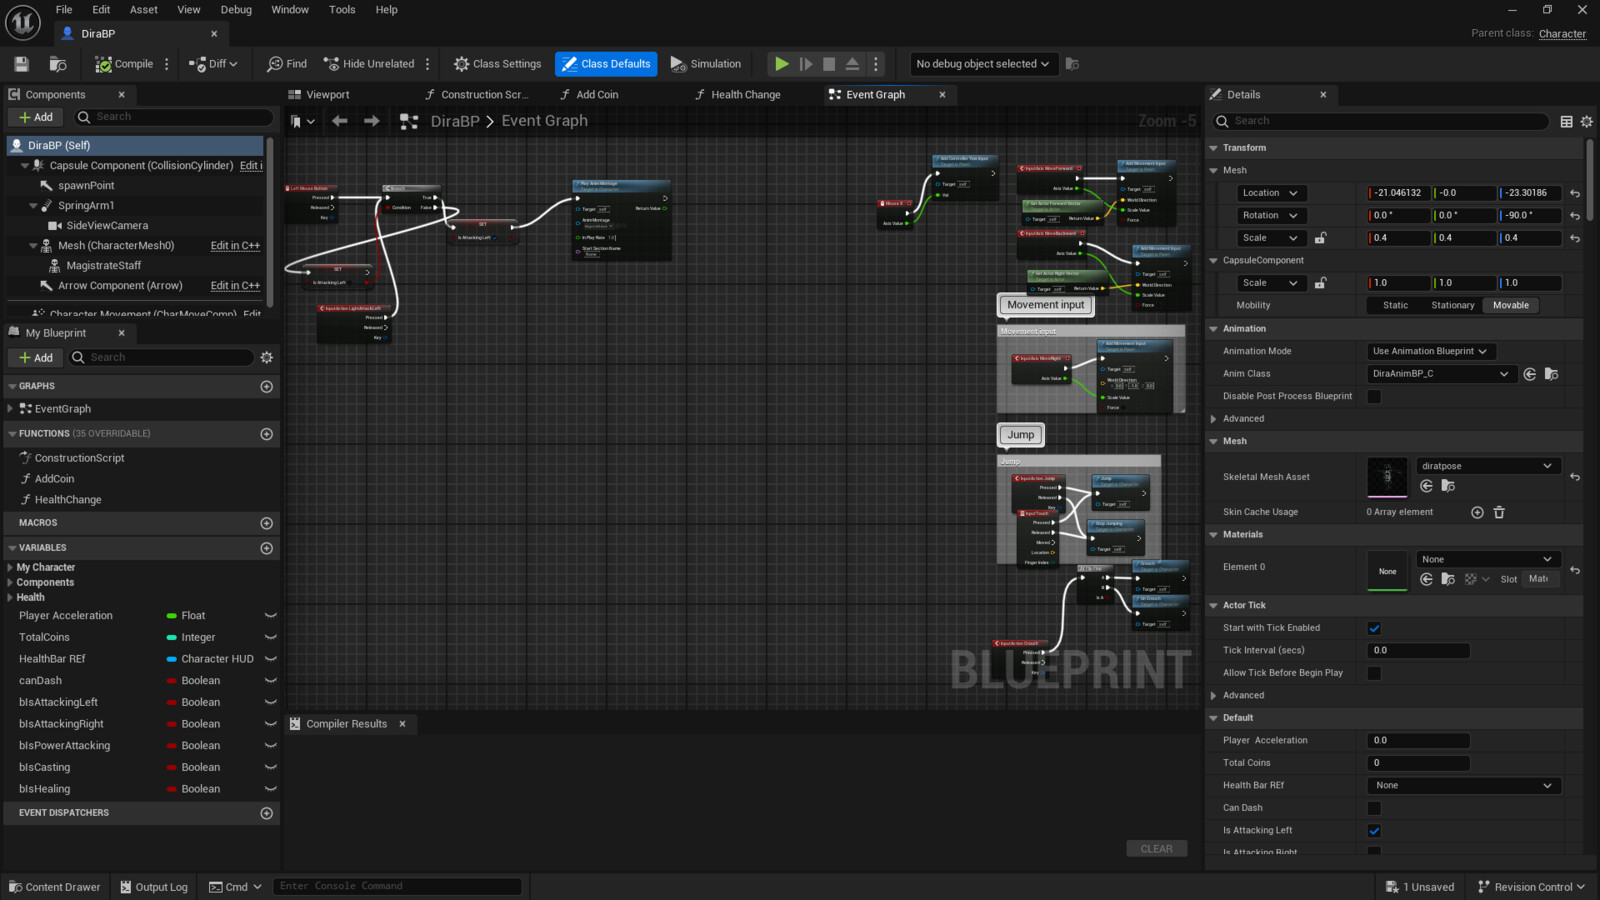Screen dimensions: 1600x900
Task: Open the Asset menu
Action: 144,10
